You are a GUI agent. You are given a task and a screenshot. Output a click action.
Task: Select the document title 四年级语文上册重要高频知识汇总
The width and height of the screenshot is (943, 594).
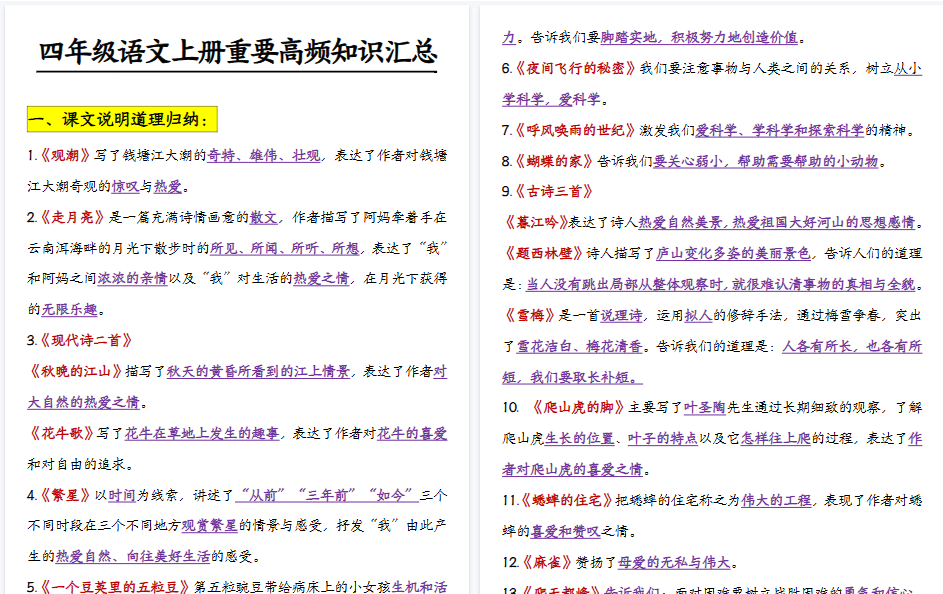[240, 38]
